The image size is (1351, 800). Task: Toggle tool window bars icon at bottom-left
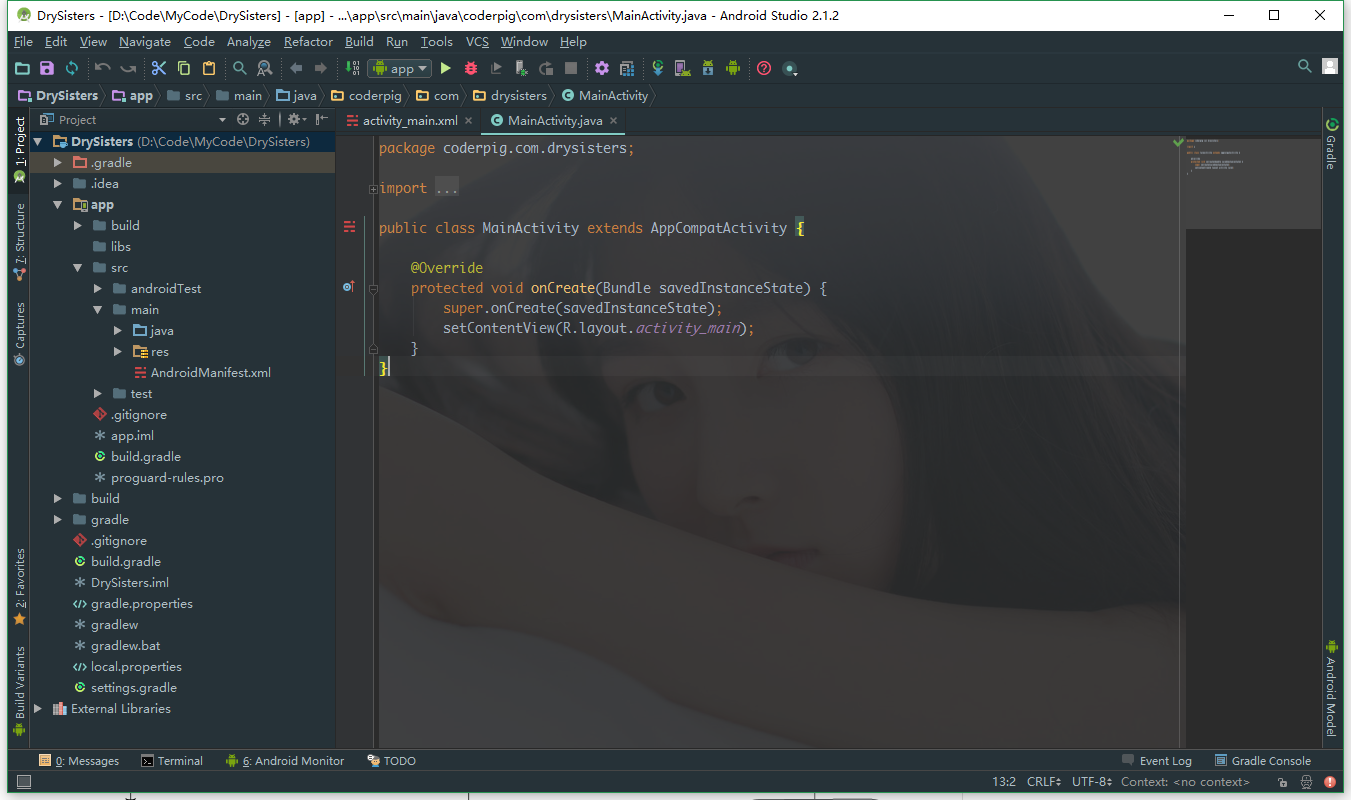point(24,782)
